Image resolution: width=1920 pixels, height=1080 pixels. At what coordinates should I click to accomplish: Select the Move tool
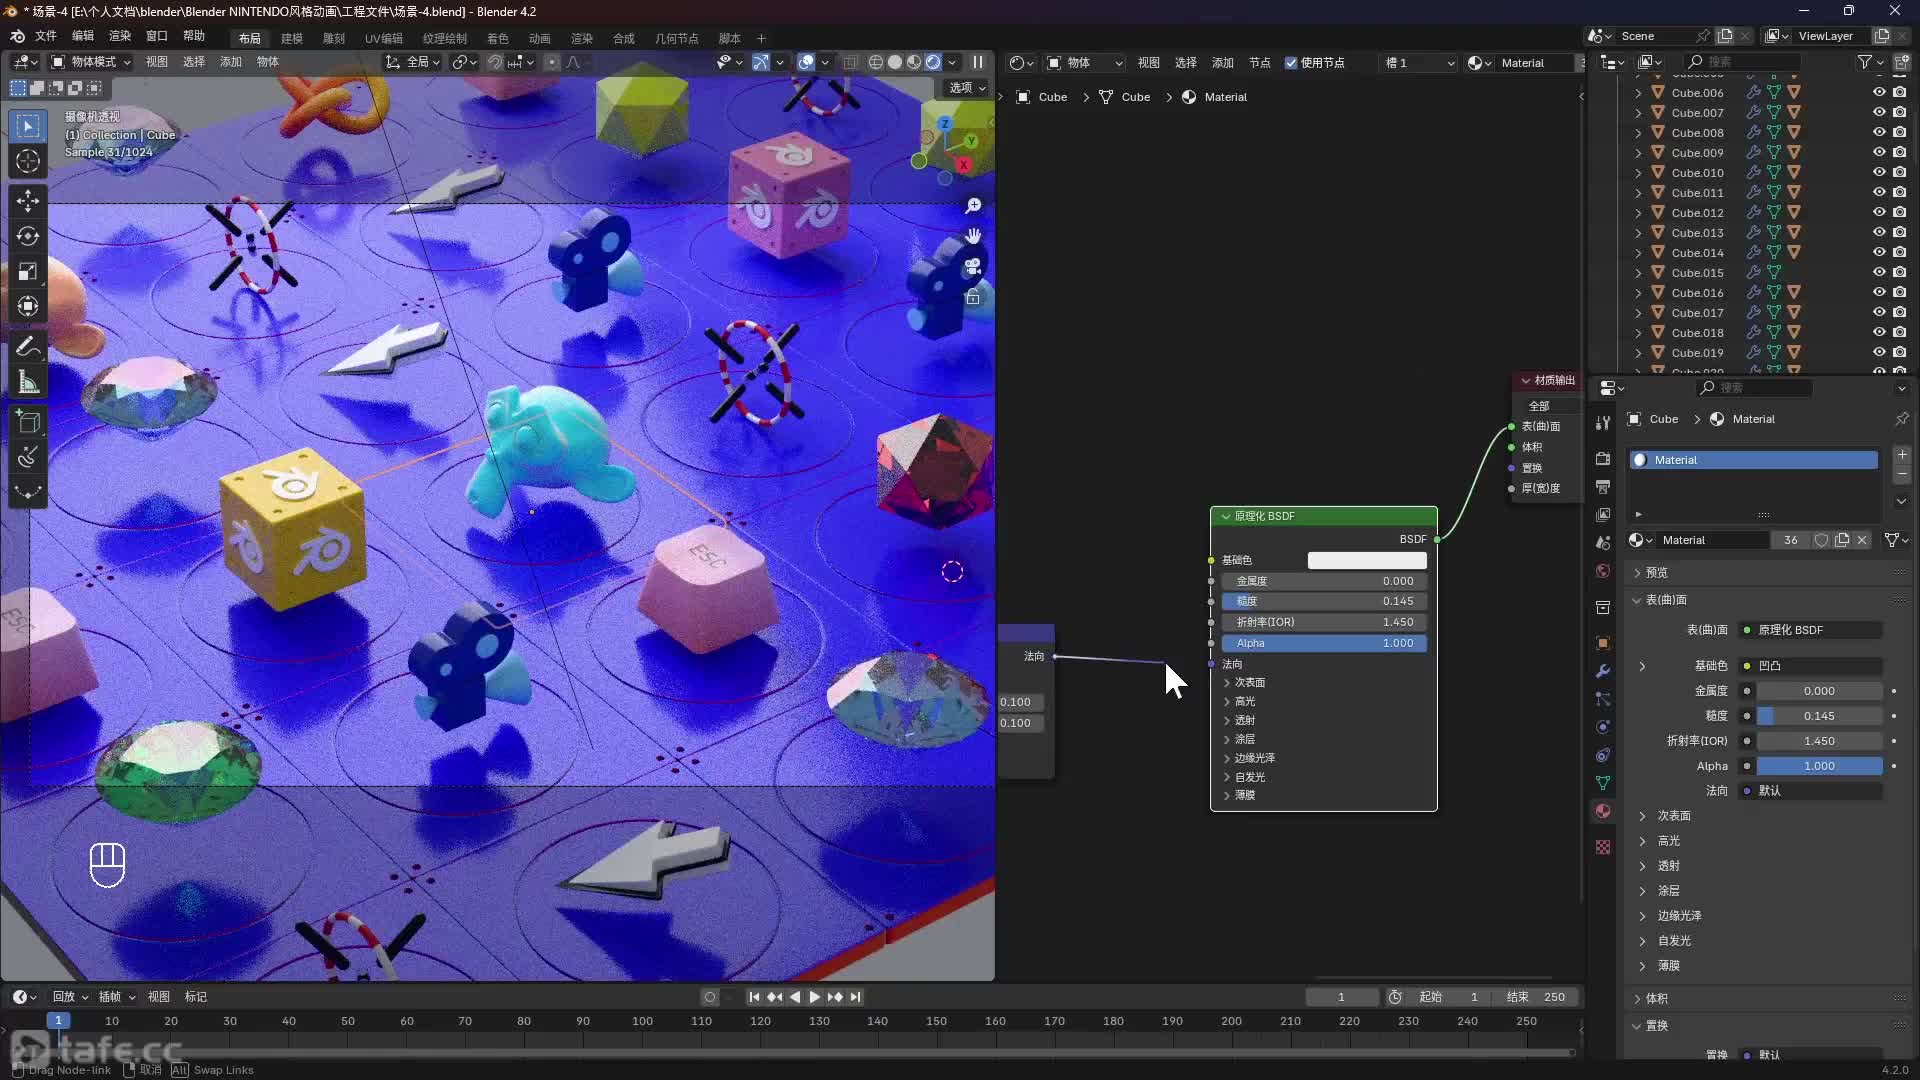point(28,201)
